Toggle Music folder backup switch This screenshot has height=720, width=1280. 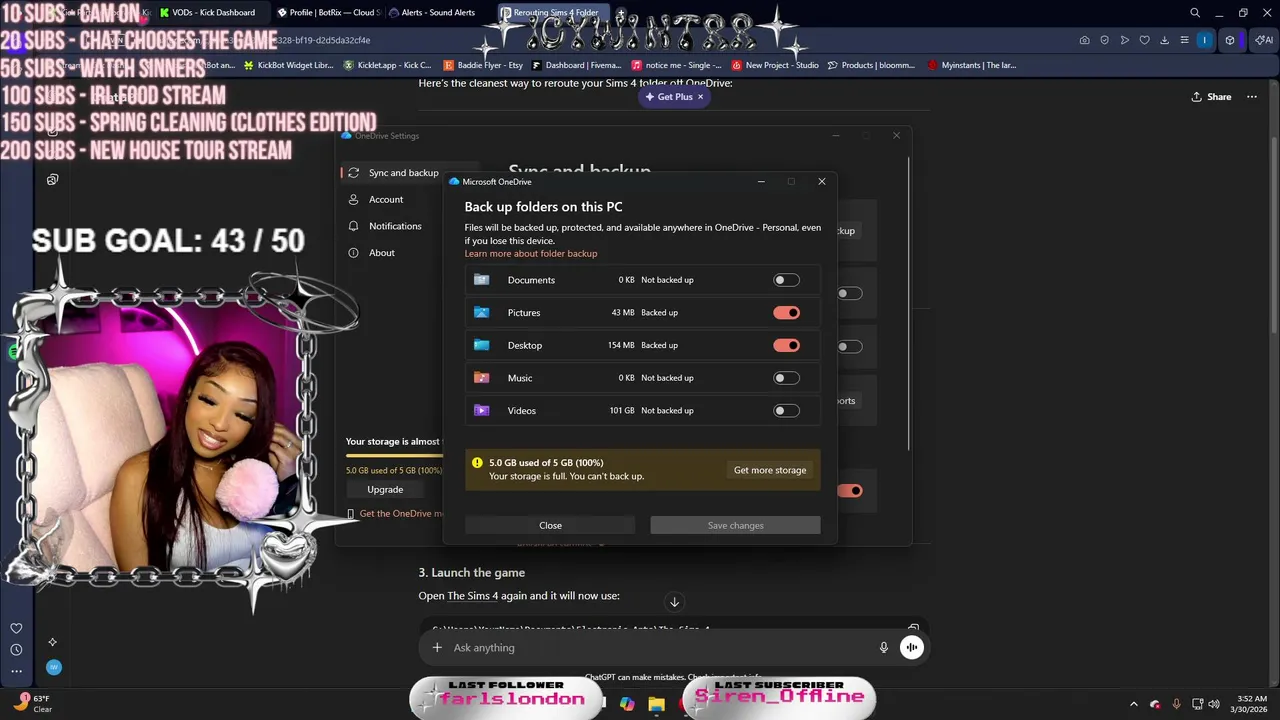coord(786,378)
